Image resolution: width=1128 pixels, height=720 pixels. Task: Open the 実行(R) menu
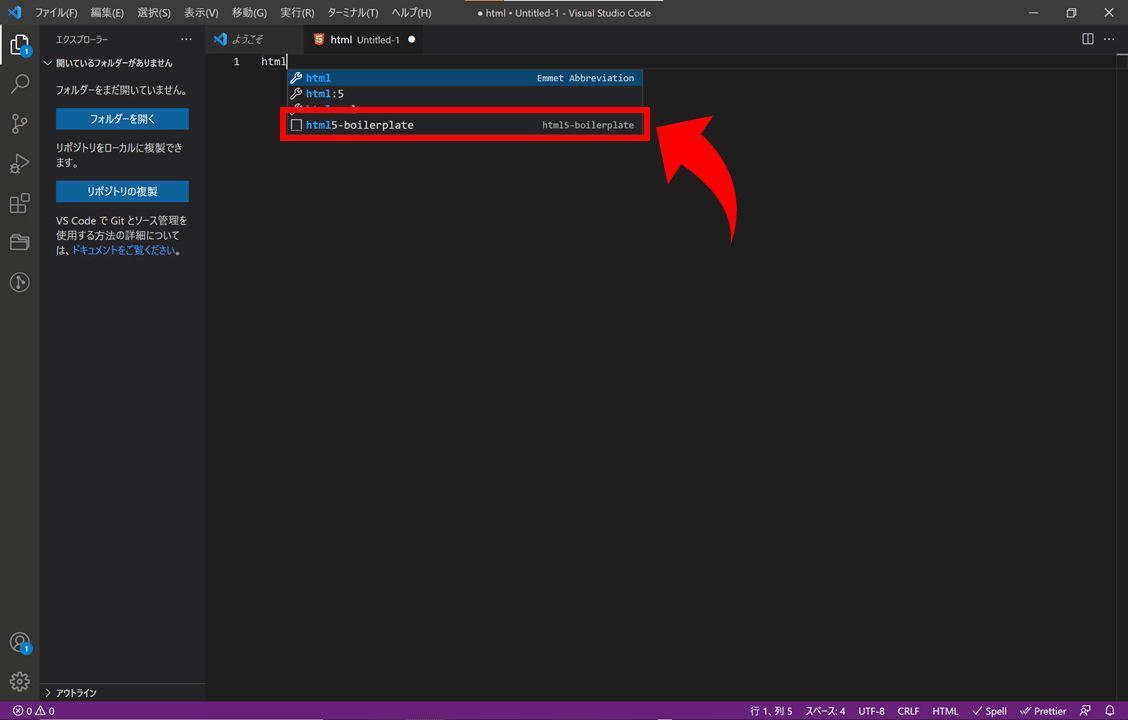297,13
